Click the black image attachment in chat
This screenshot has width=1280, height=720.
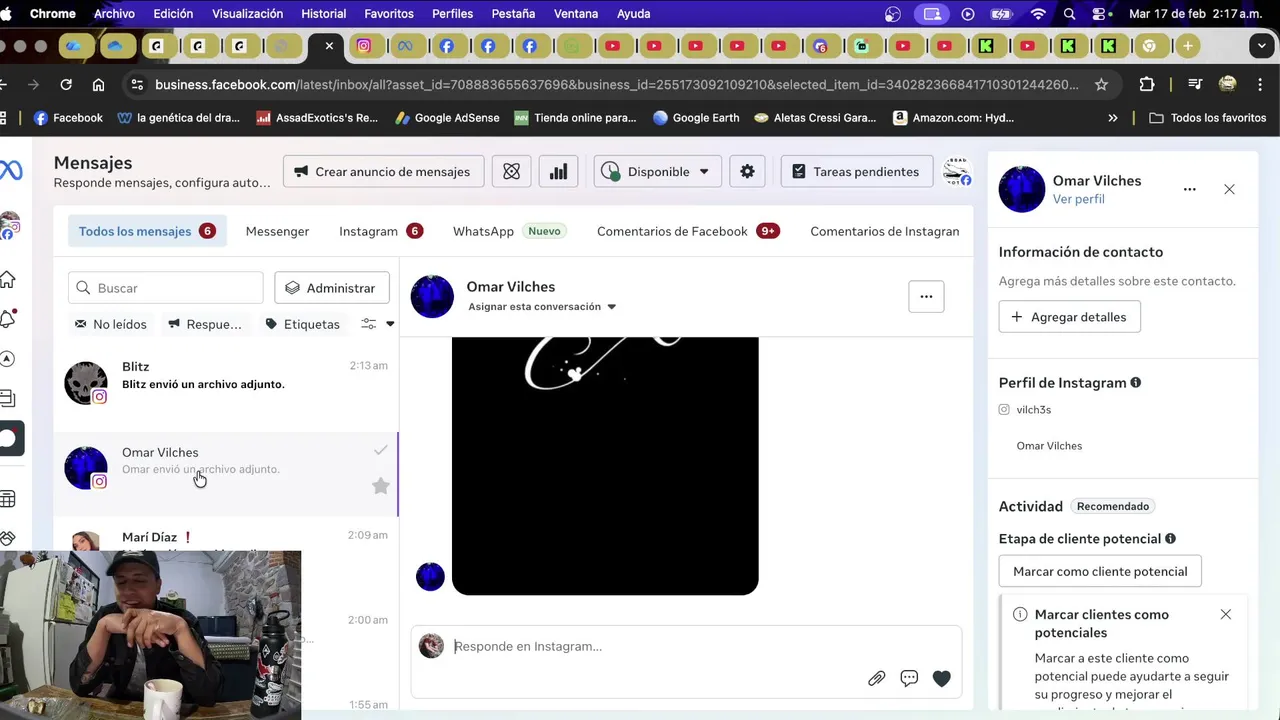point(605,466)
